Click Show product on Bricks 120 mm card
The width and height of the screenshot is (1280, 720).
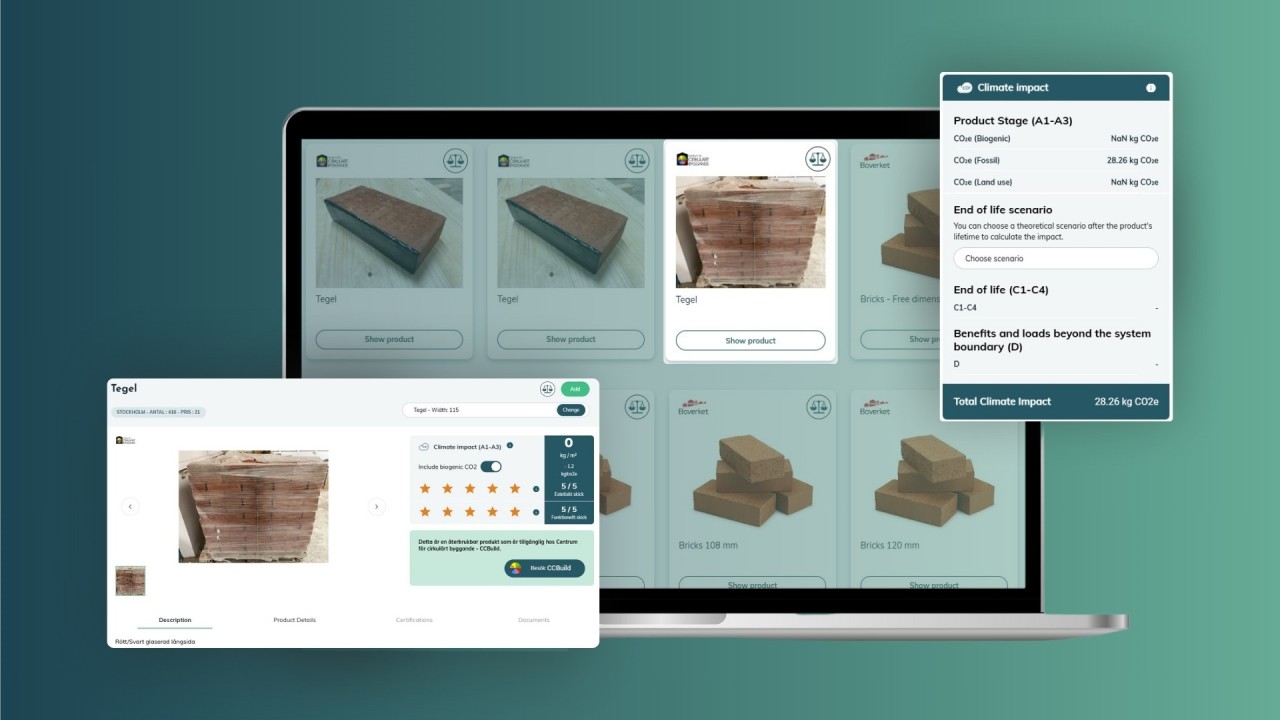pos(934,584)
